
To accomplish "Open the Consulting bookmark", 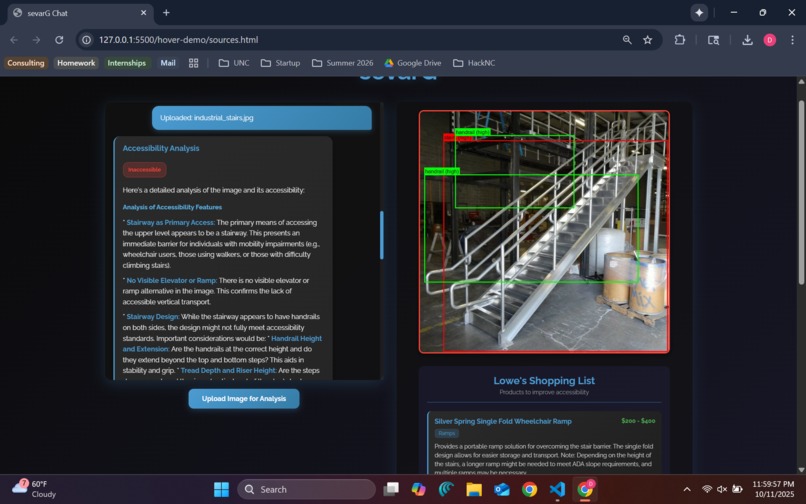I will click(26, 63).
